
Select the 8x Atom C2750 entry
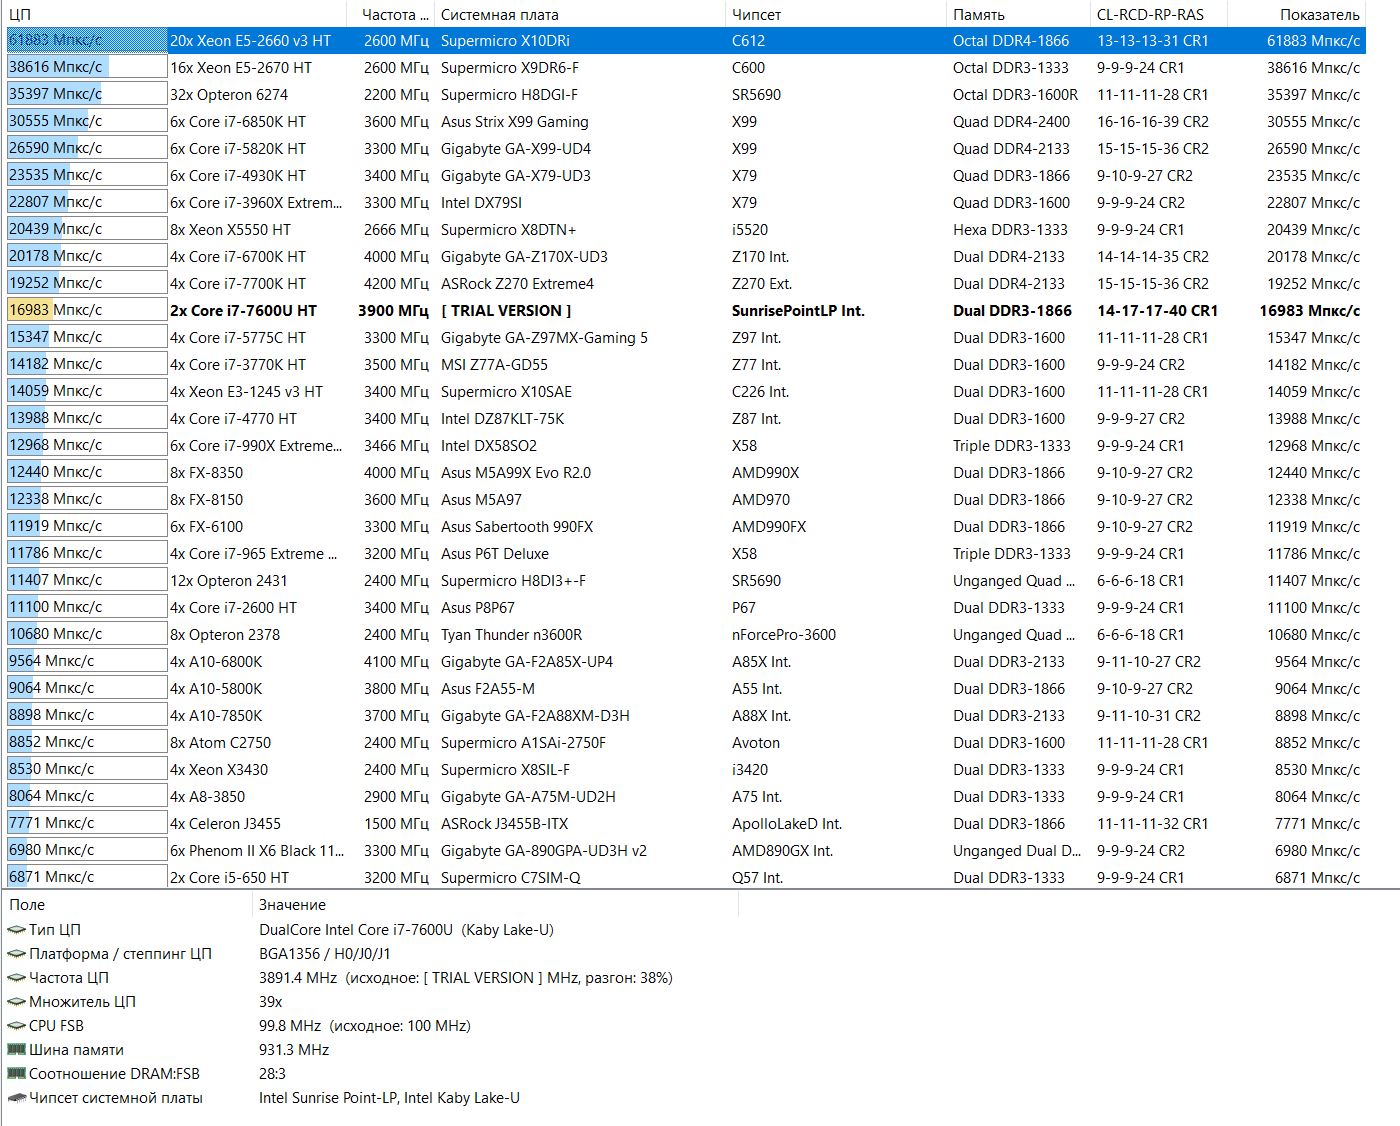pos(221,743)
